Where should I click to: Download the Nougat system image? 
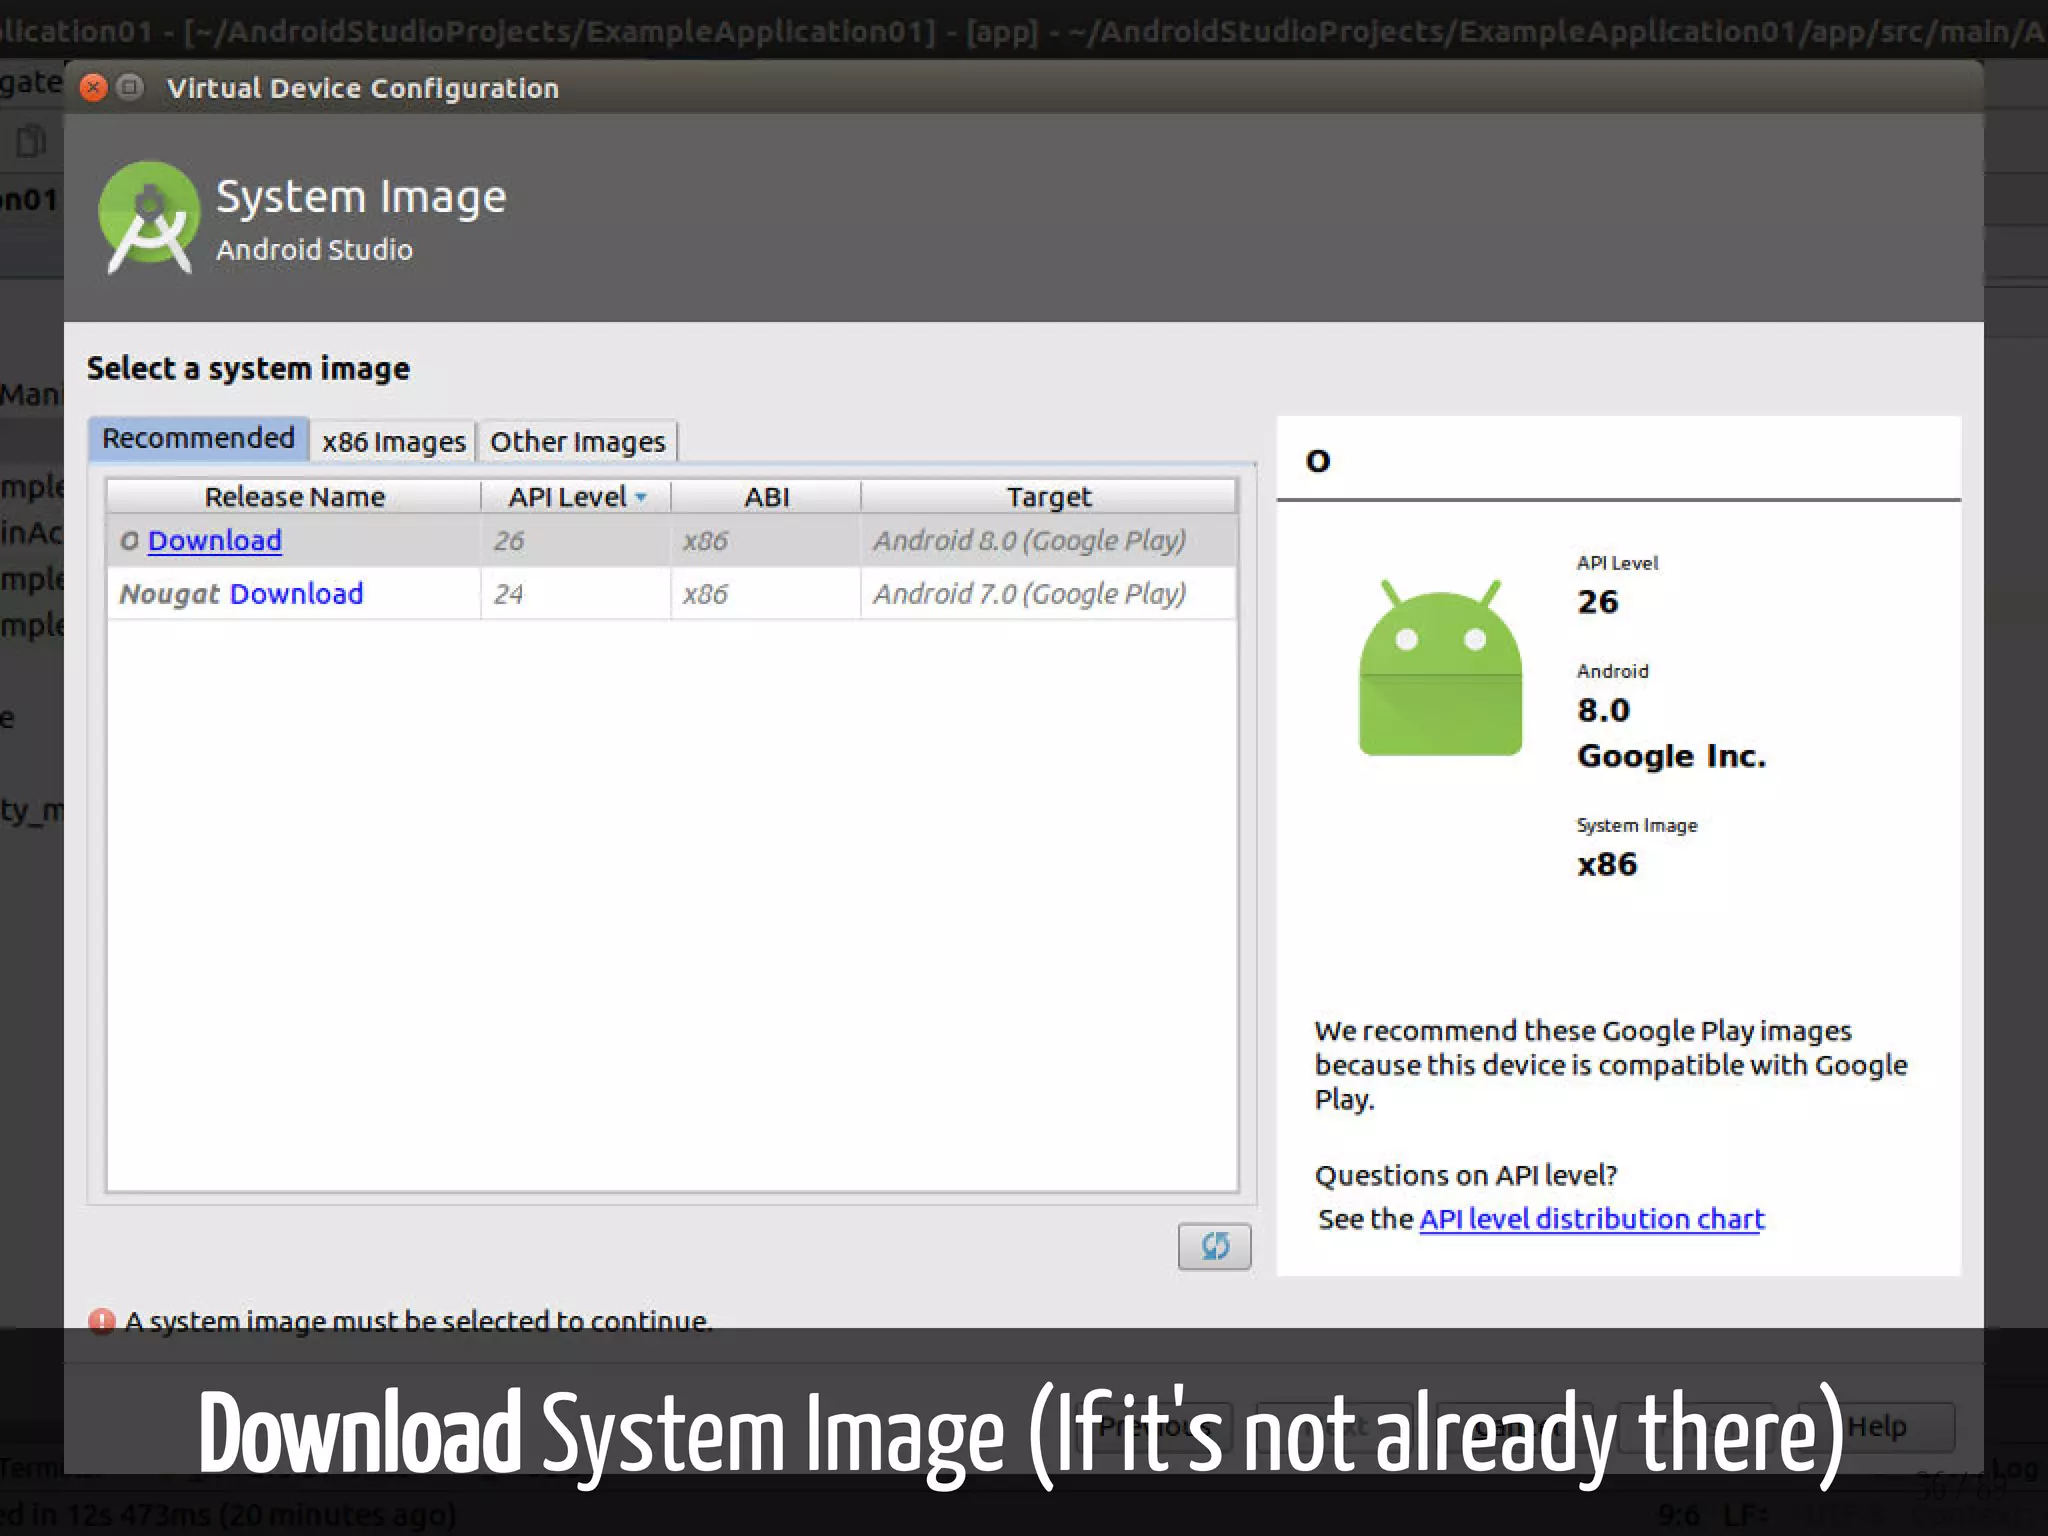(x=297, y=593)
